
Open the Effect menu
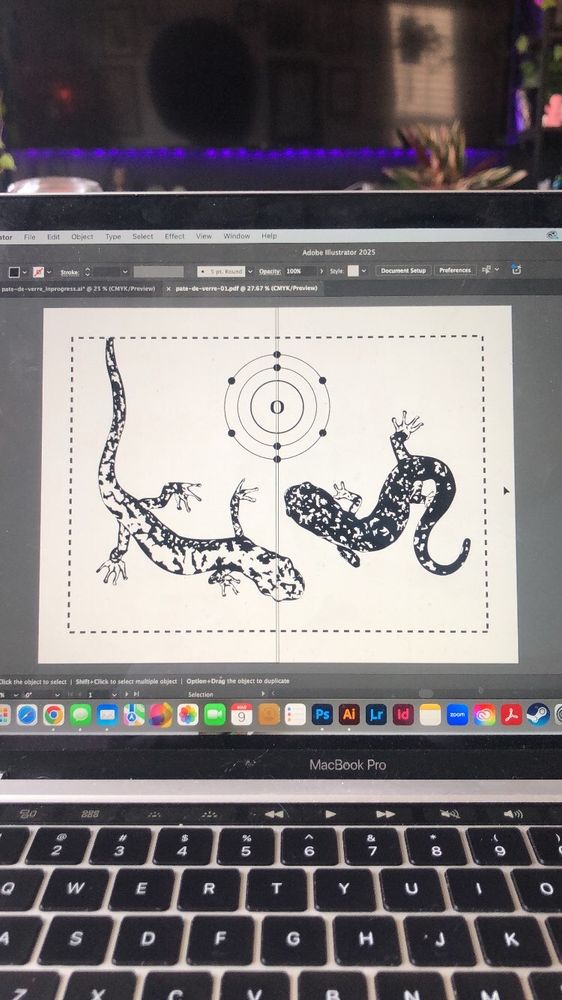click(174, 237)
